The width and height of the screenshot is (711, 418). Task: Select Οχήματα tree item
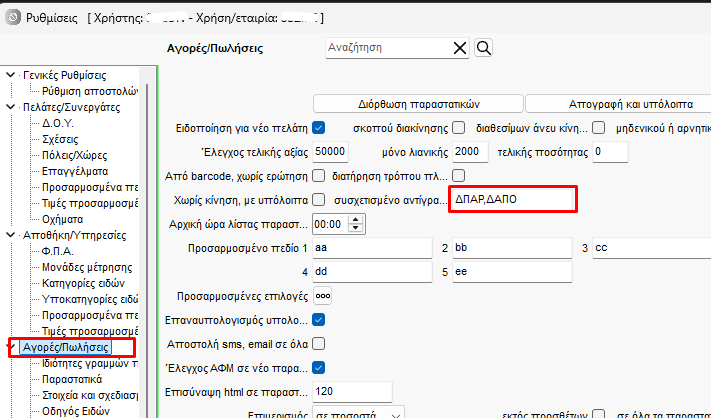(63, 219)
